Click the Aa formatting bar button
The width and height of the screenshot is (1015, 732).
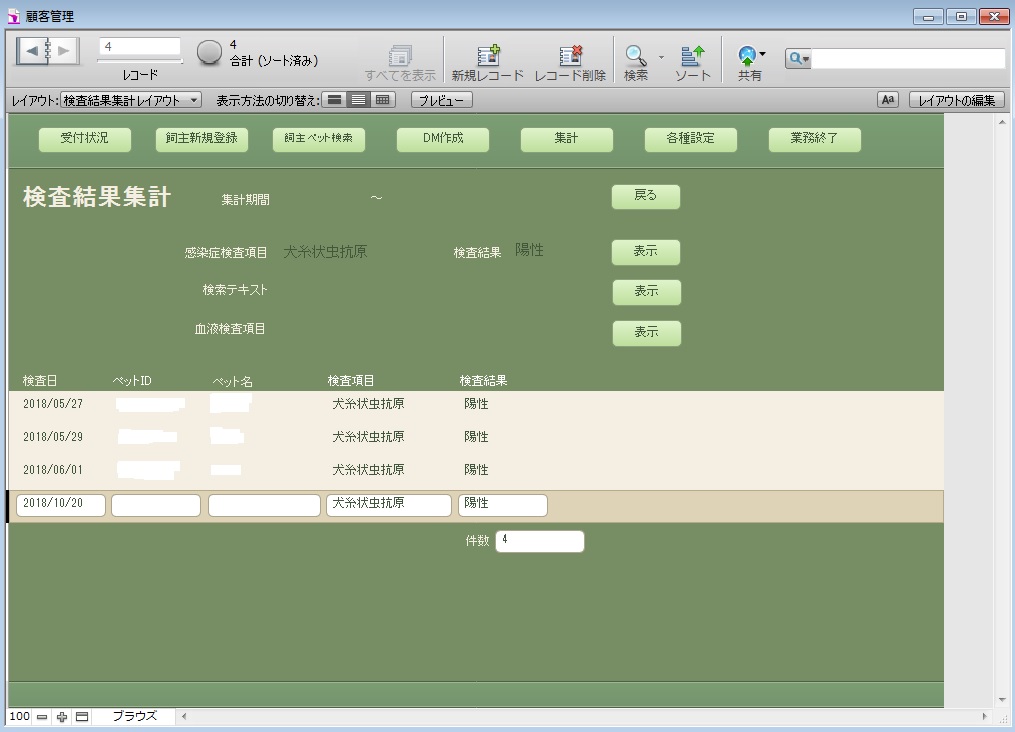(x=888, y=100)
